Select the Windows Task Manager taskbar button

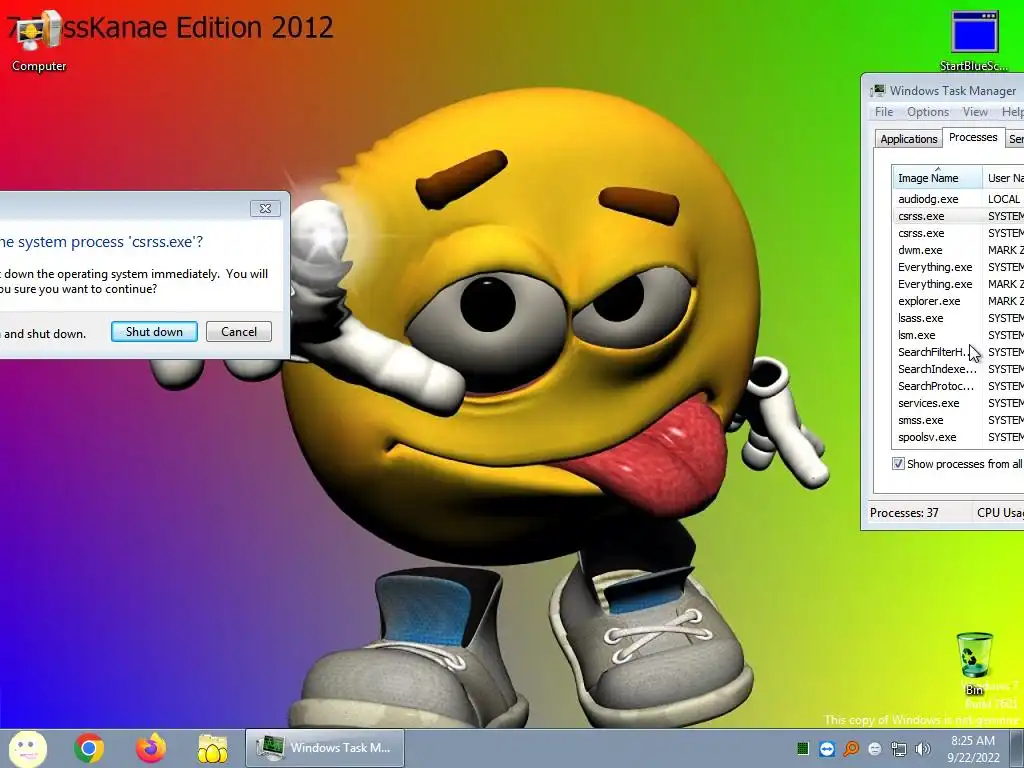[325, 748]
